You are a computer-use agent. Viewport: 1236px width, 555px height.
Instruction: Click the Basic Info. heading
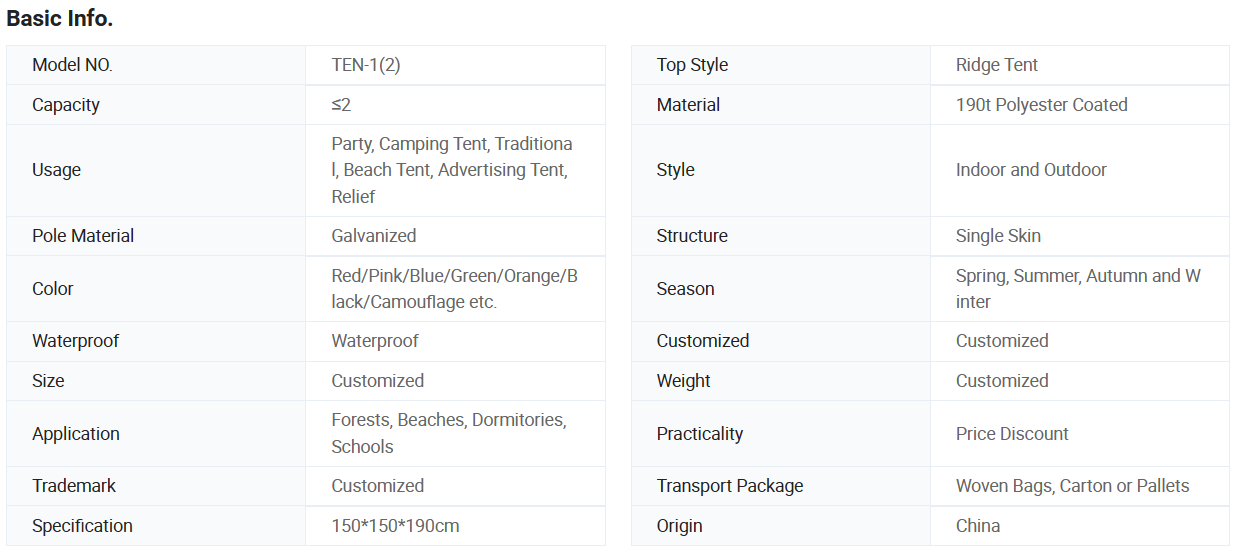tap(60, 18)
